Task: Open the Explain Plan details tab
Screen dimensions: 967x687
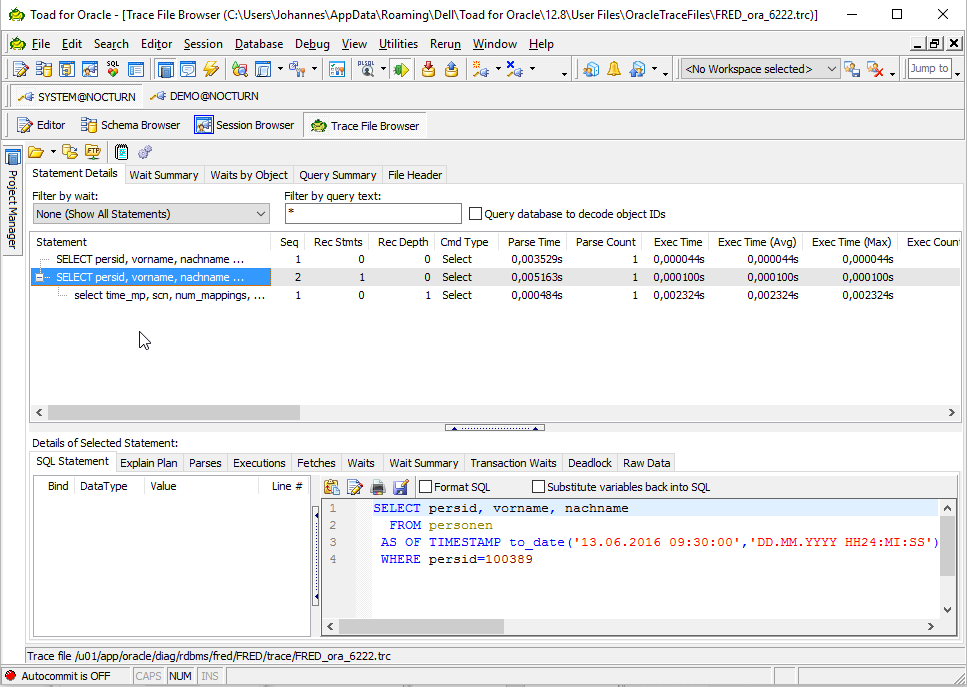Action: 149,463
